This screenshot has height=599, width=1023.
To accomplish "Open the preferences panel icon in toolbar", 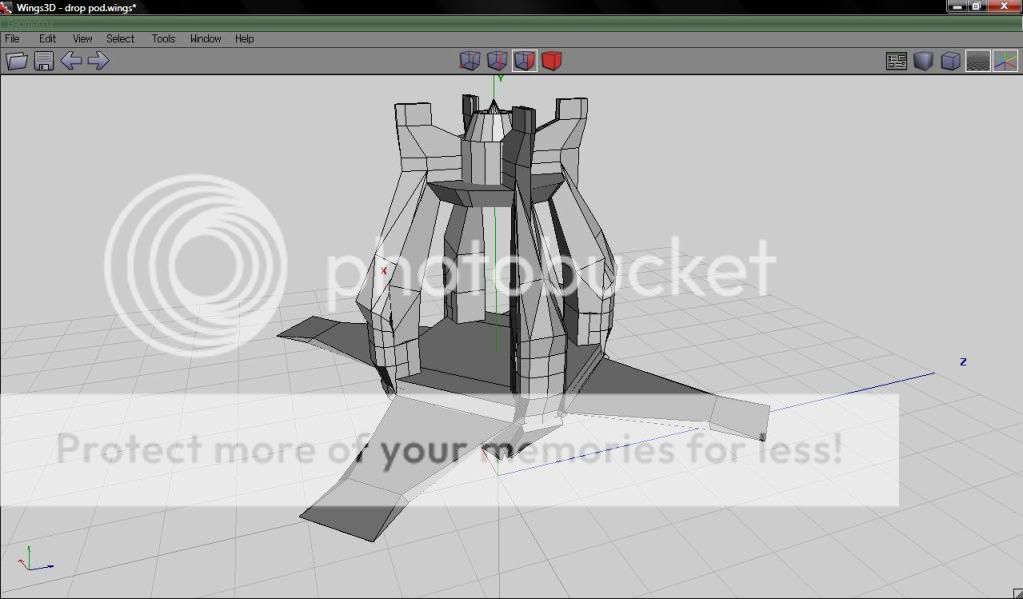I will [x=896, y=61].
